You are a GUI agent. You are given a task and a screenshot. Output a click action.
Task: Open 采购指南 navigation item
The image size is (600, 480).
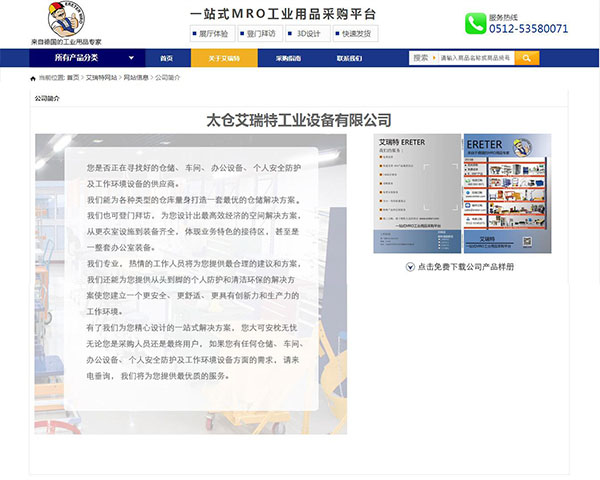click(x=288, y=59)
